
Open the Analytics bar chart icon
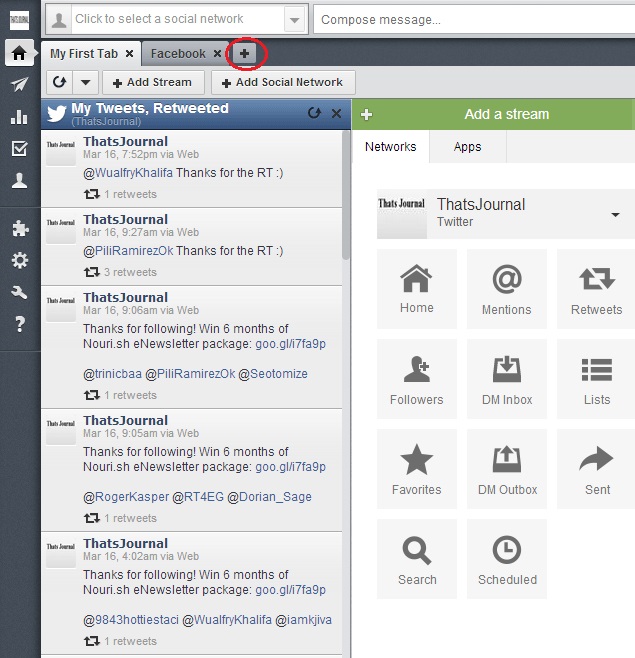(19, 117)
